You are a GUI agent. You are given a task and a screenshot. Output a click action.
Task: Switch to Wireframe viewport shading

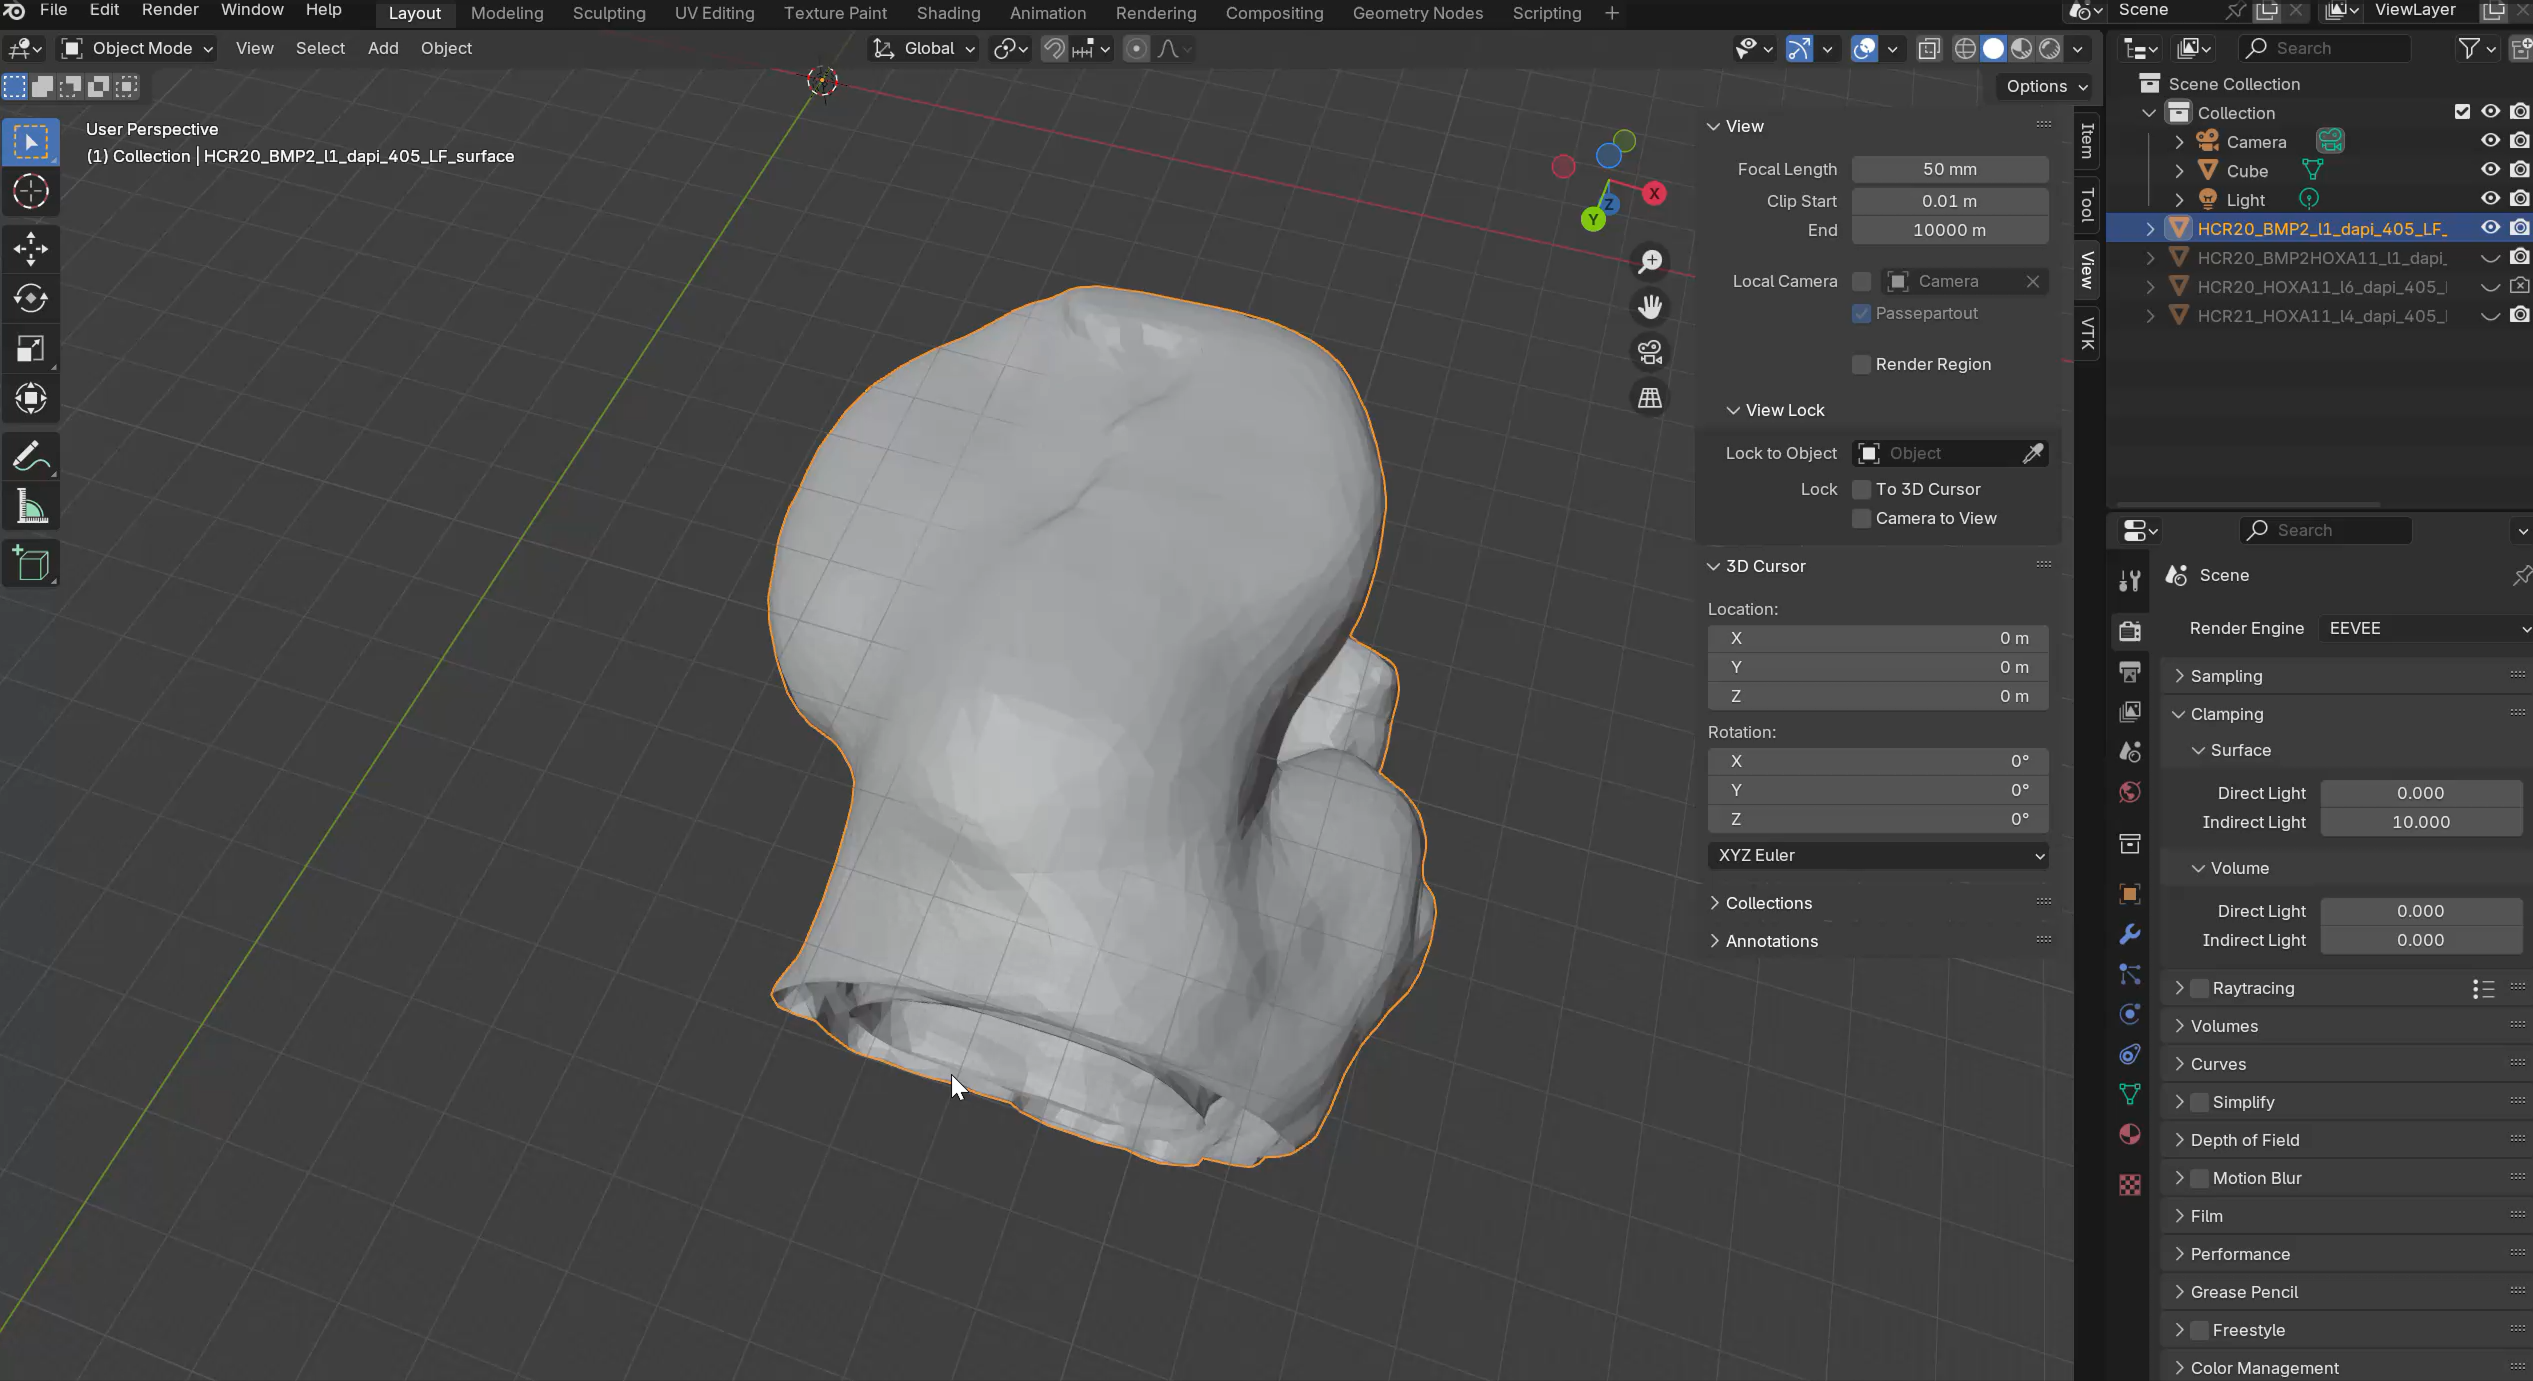1965,48
